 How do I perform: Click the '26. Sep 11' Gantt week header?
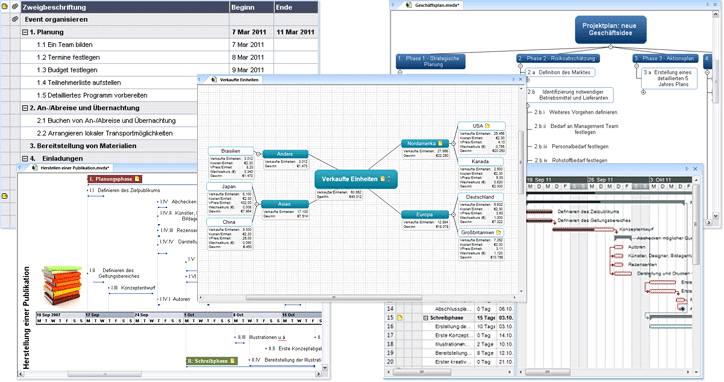[x=618, y=180]
